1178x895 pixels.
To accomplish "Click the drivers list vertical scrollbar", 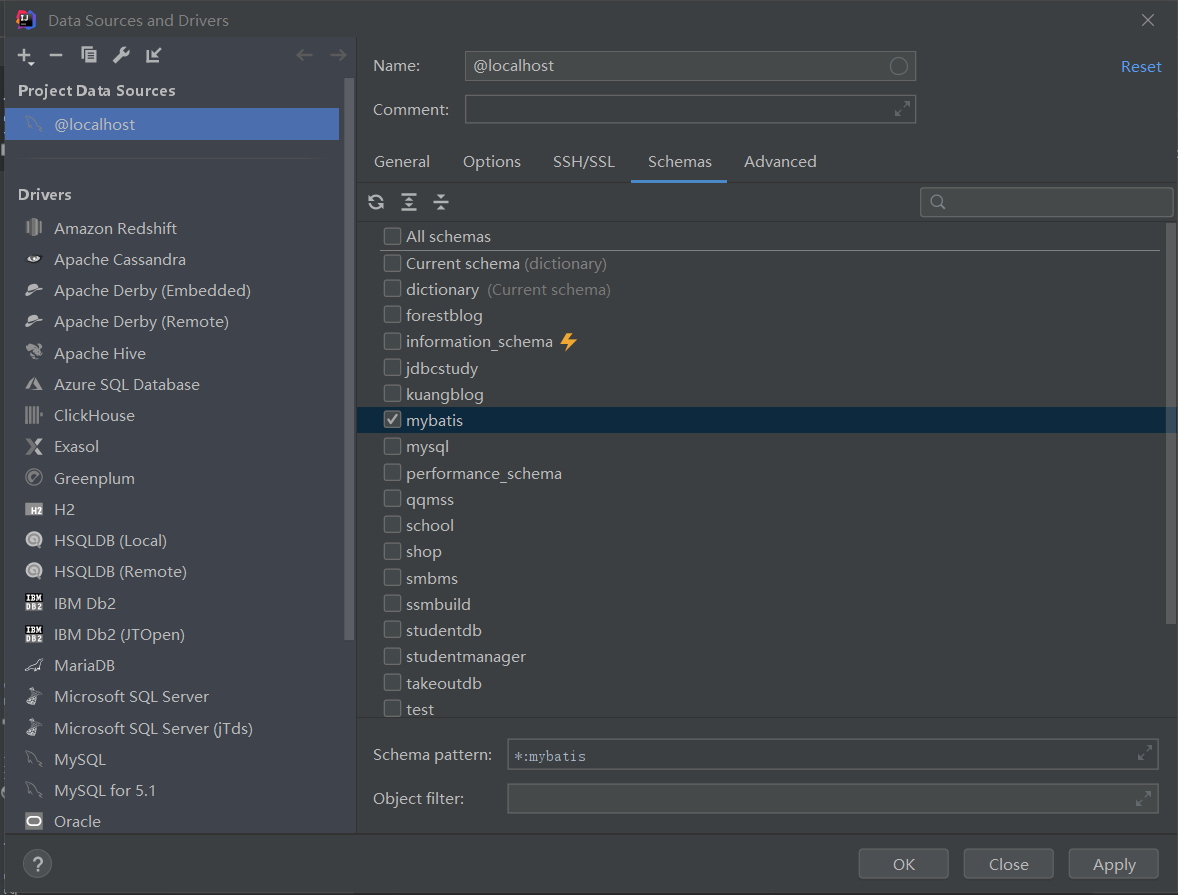I will (349, 359).
